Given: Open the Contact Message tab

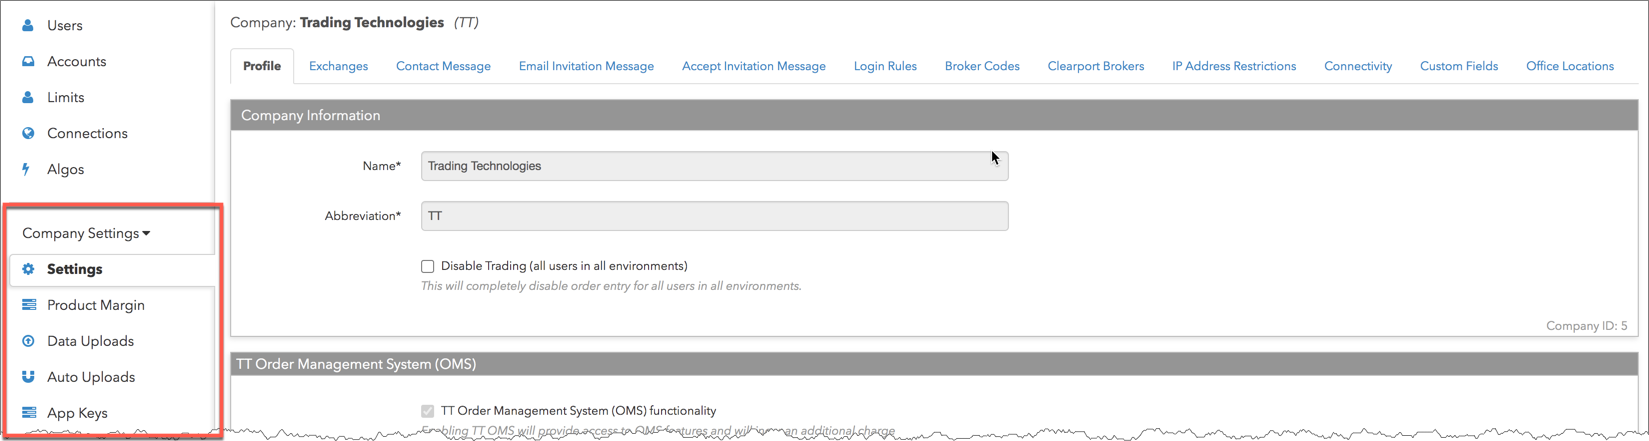Looking at the screenshot, I should tap(443, 66).
